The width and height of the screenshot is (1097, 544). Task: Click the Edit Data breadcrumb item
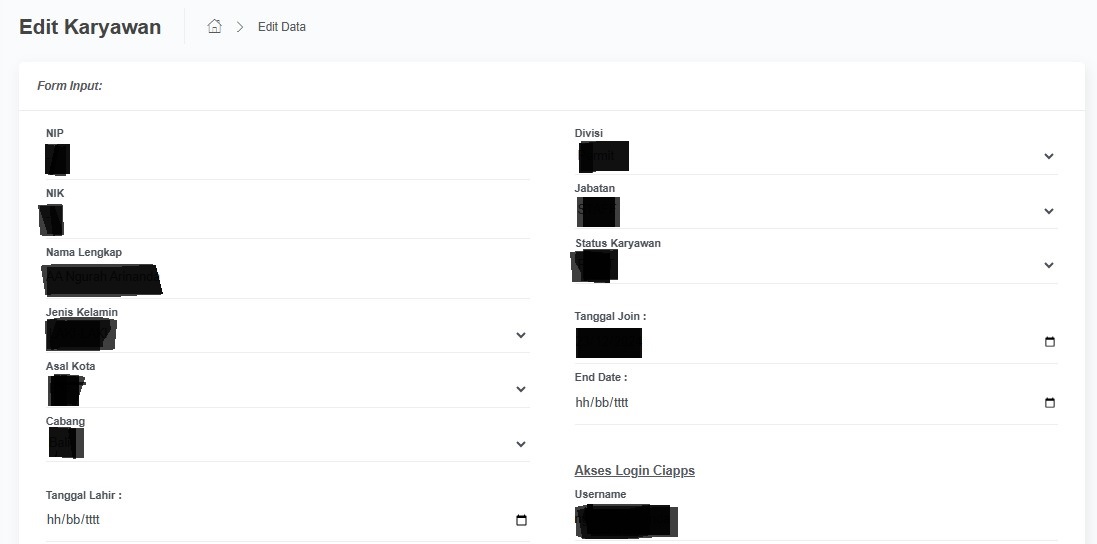coord(282,27)
